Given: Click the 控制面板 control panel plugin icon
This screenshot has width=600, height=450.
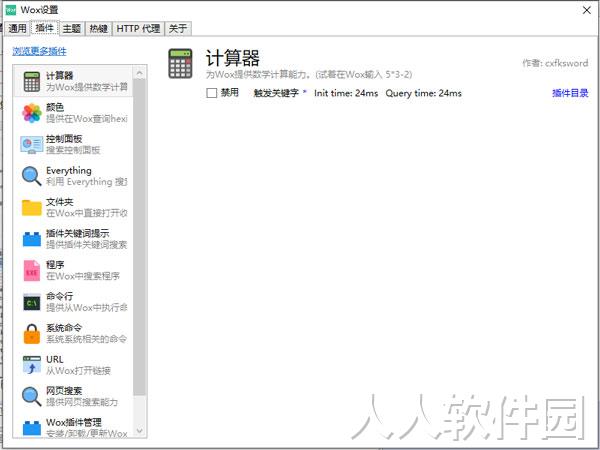Looking at the screenshot, I should [x=32, y=145].
